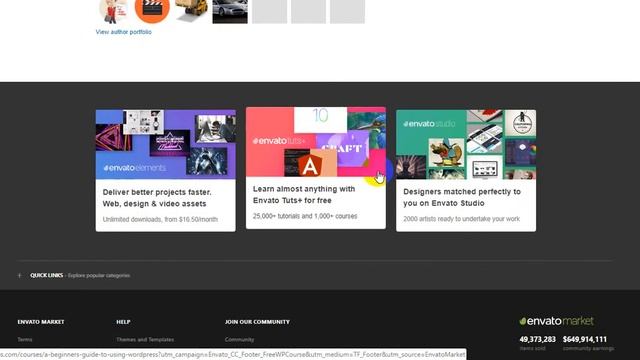Open the silver car portfolio thumbnail
Image resolution: width=640 pixels, height=360 pixels.
click(230, 11)
